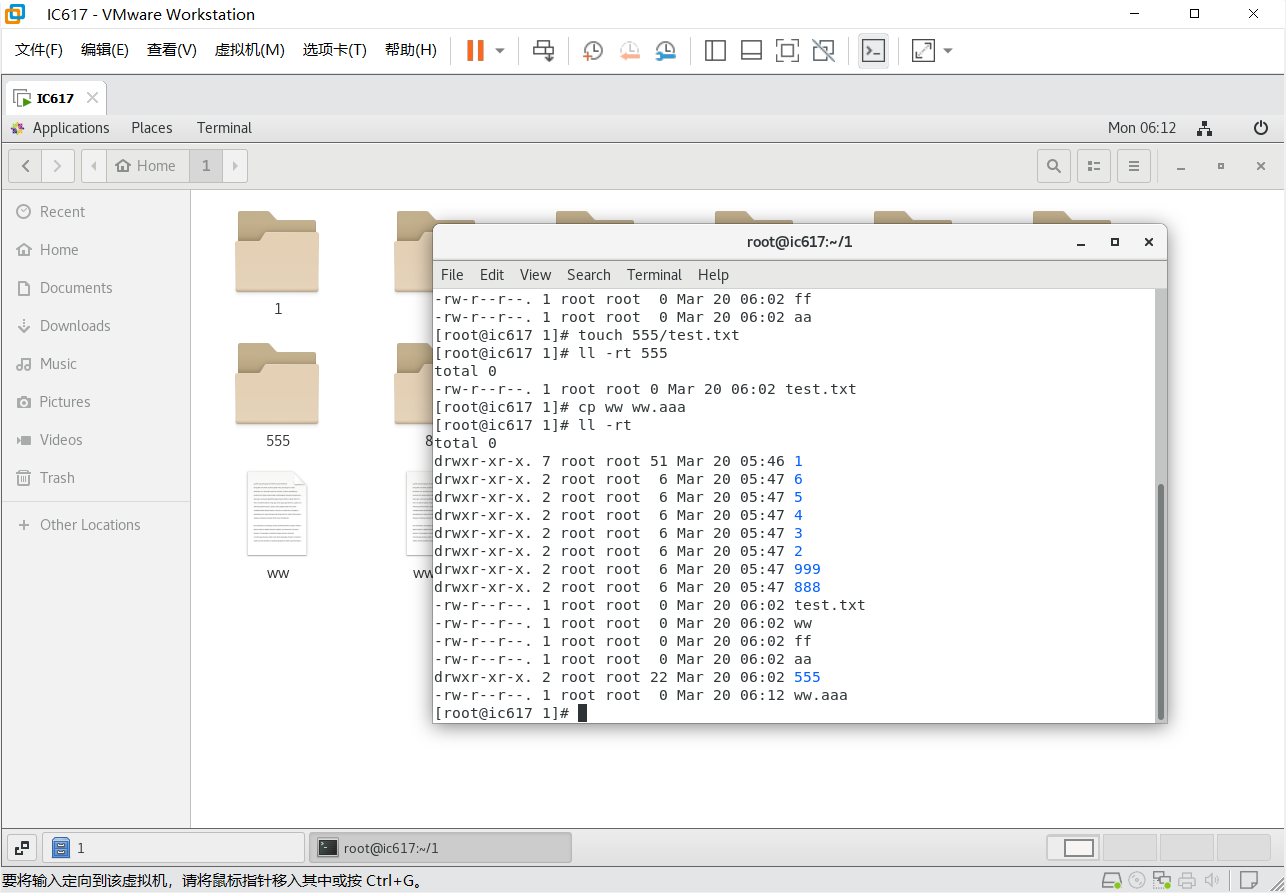This screenshot has height=893, width=1286.
Task: Open the stretch display options dropdown arrow
Action: [948, 50]
